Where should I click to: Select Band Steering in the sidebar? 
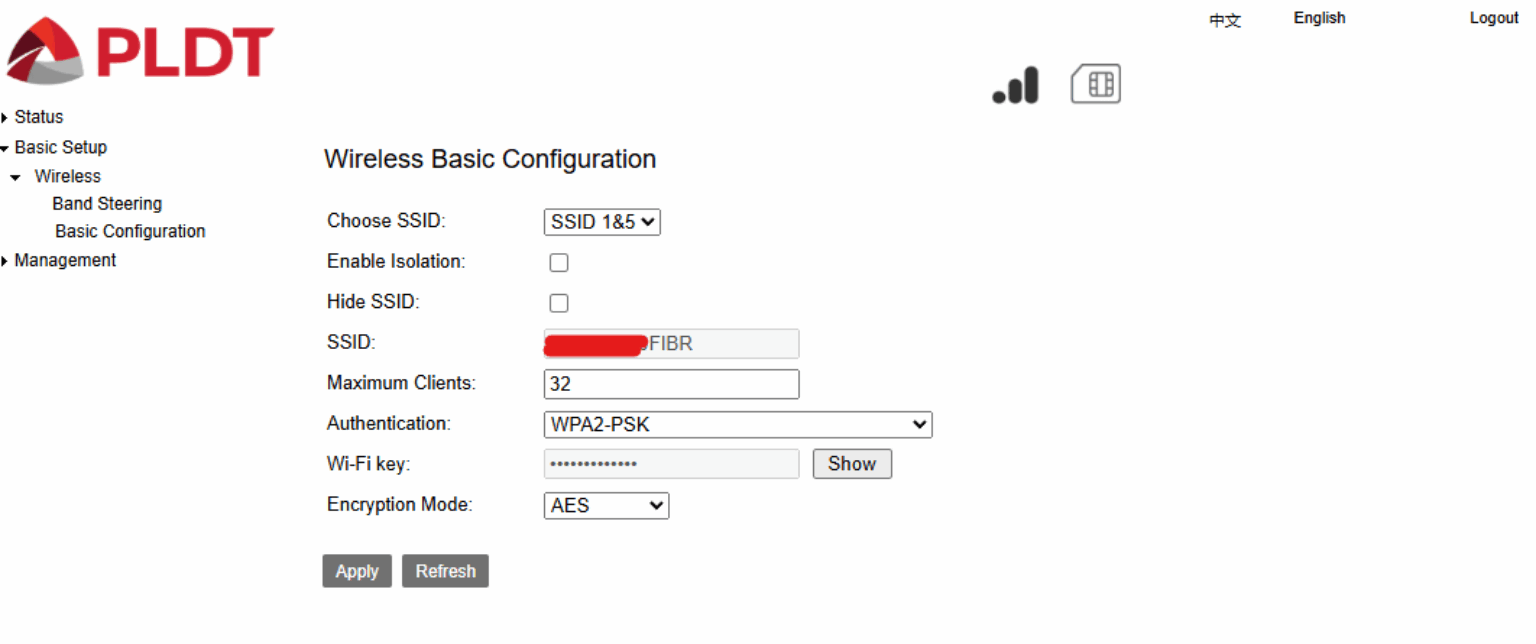pyautogui.click(x=106, y=203)
